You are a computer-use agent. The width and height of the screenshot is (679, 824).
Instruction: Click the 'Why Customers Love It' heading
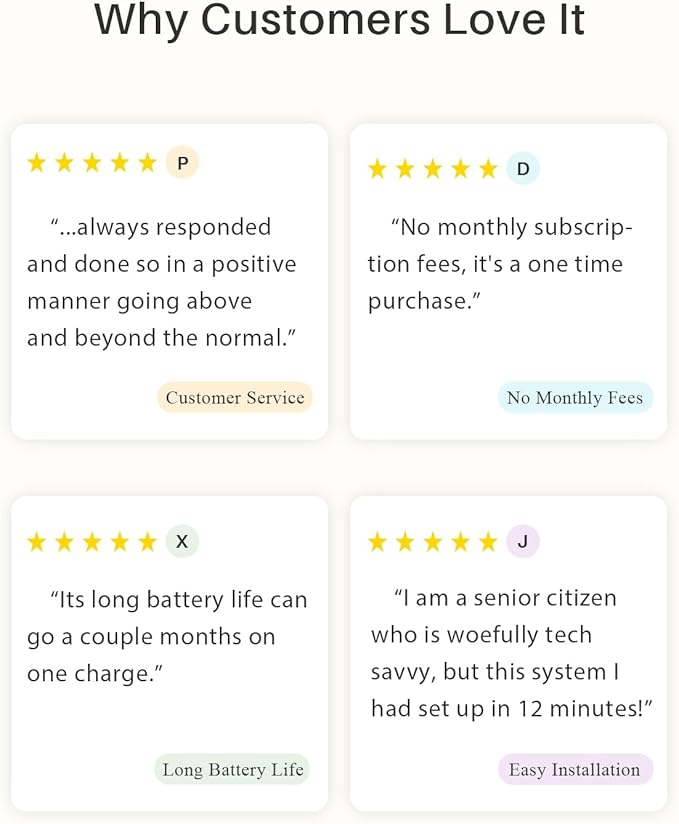(339, 20)
